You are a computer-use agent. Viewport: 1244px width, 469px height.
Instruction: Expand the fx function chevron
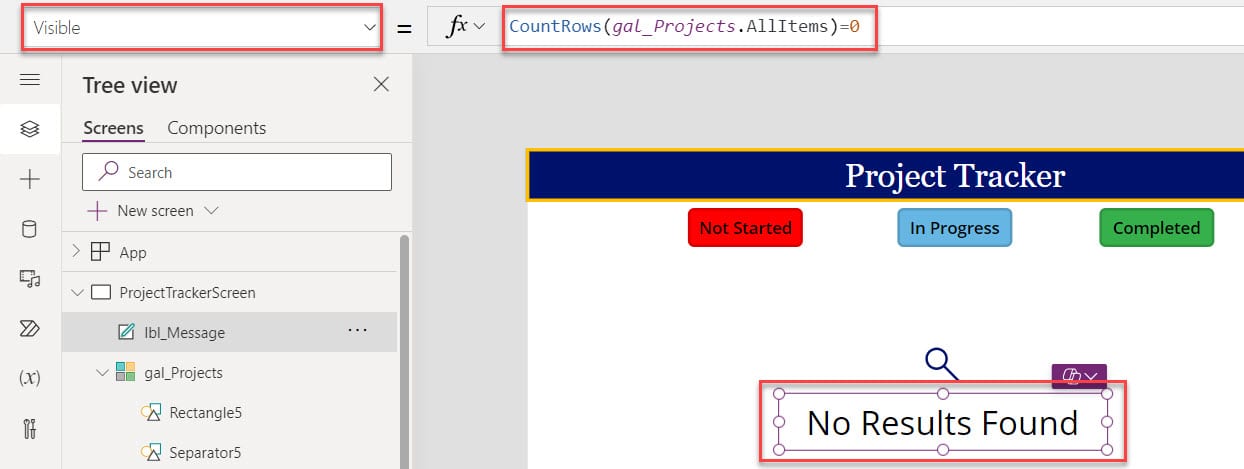pyautogui.click(x=479, y=27)
